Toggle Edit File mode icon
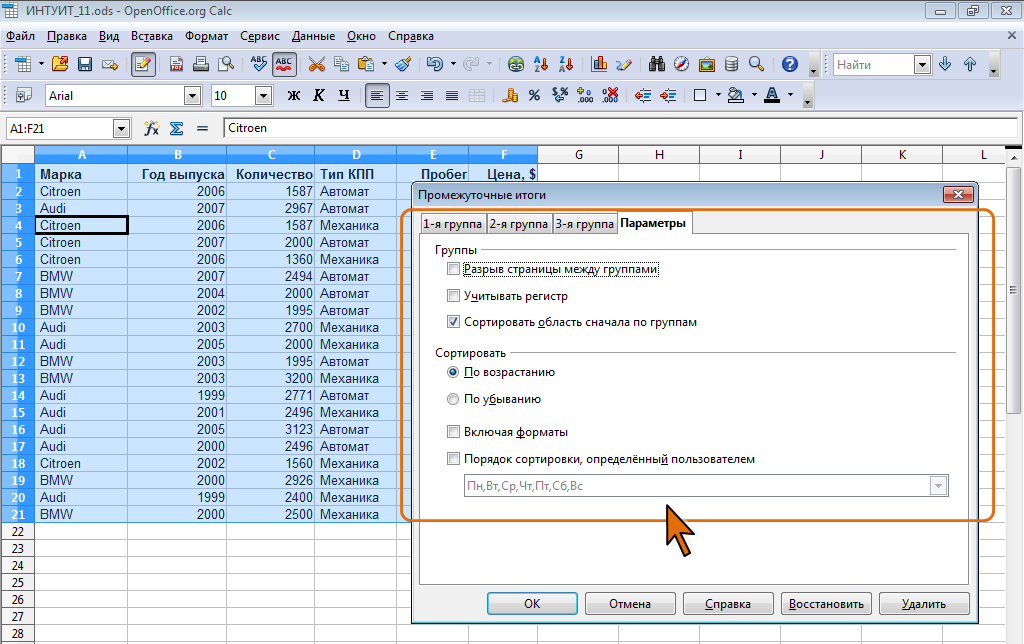Image resolution: width=1024 pixels, height=644 pixels. tap(143, 64)
